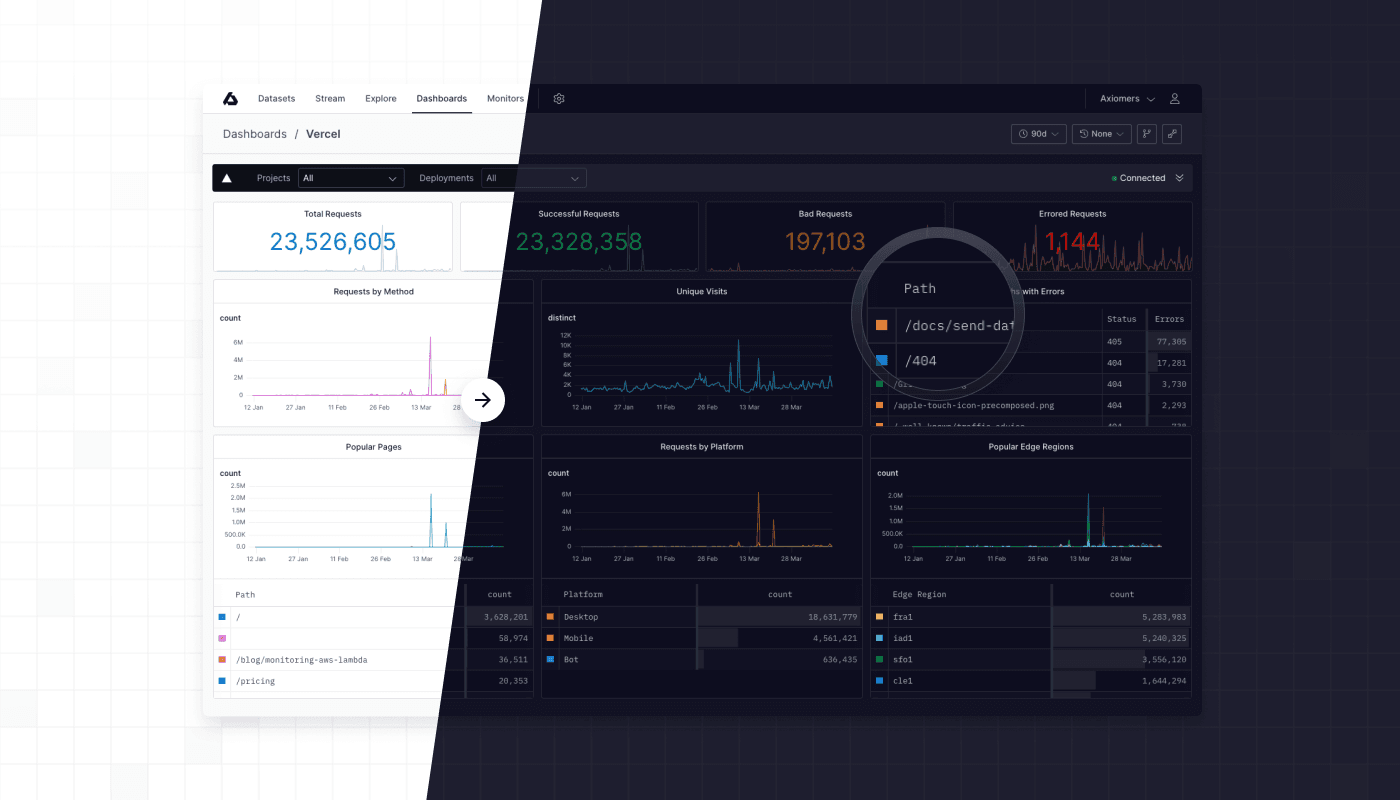Switch to the Stream tab
Screen dimensions: 1400x800
[x=330, y=99]
